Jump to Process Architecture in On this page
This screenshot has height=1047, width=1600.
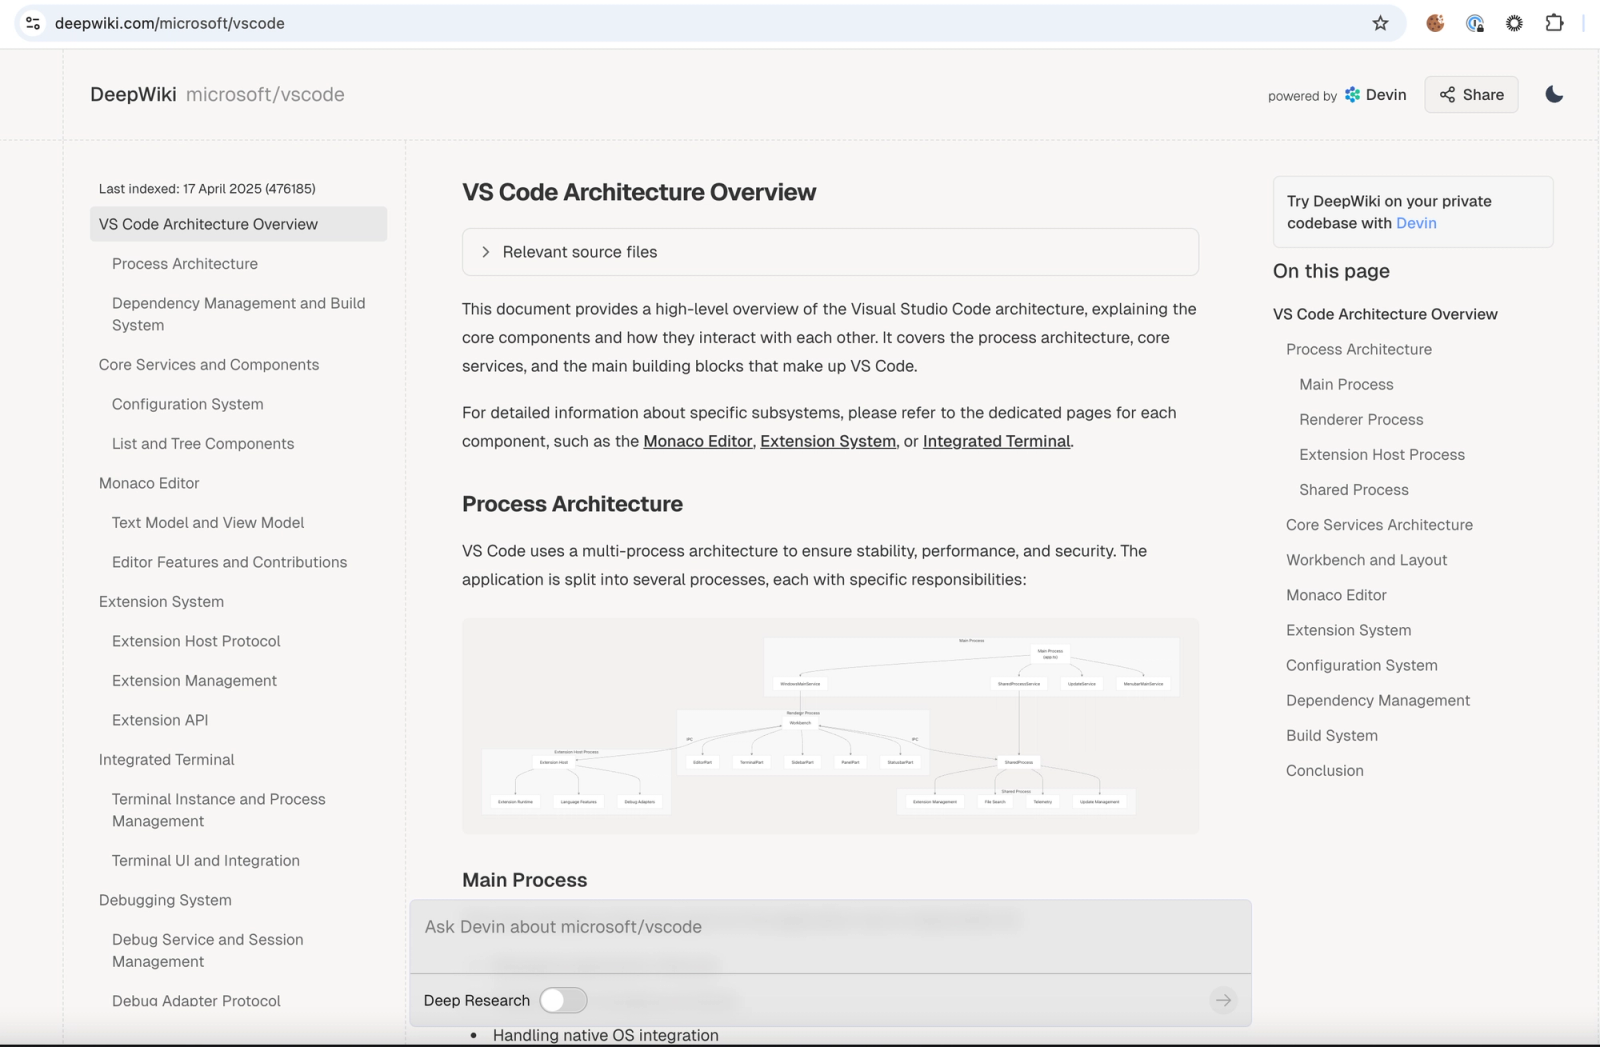pos(1359,349)
